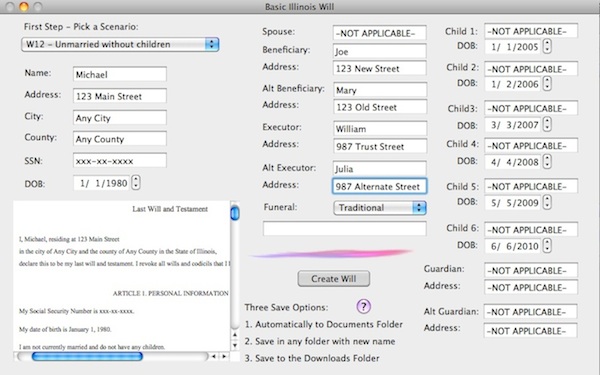The width and height of the screenshot is (600, 375).
Task: Click the Child 4 name field
Action: pyautogui.click(x=531, y=146)
